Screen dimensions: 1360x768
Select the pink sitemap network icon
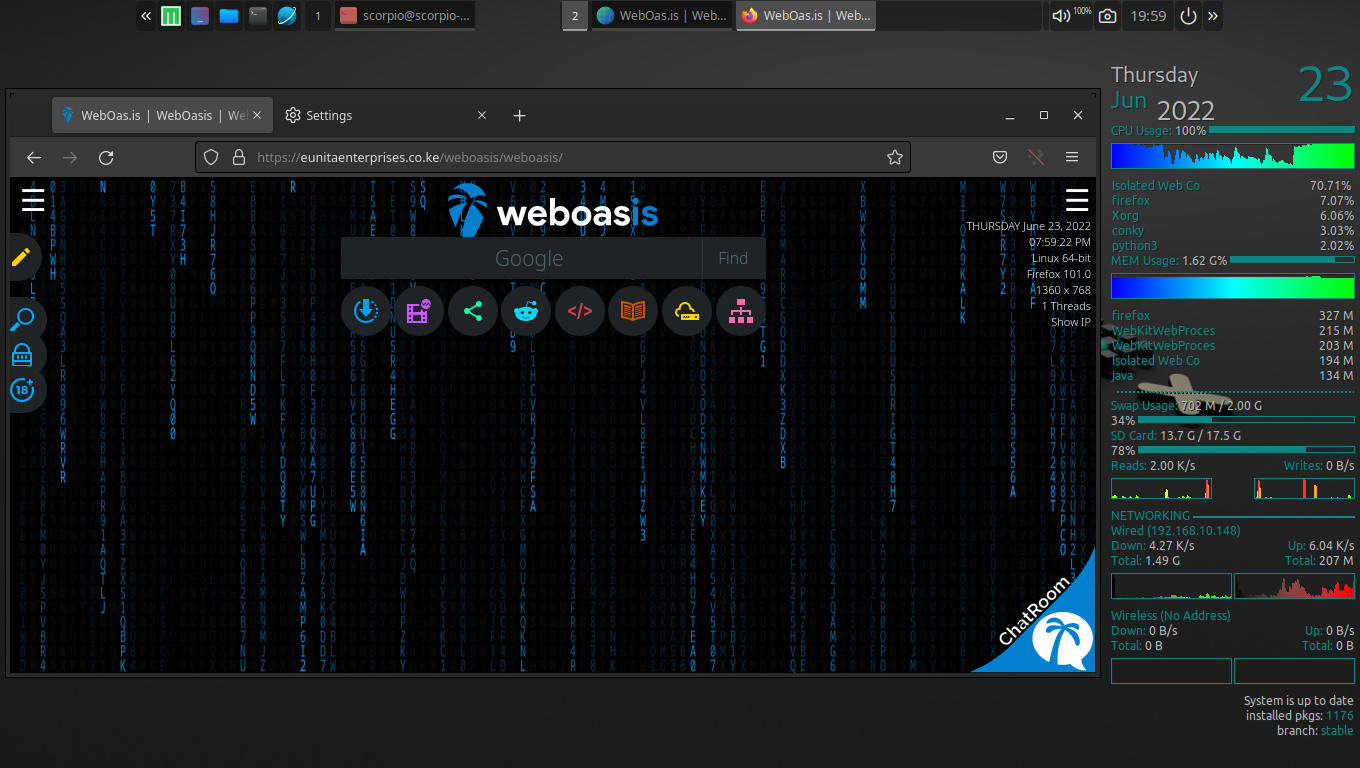point(740,311)
